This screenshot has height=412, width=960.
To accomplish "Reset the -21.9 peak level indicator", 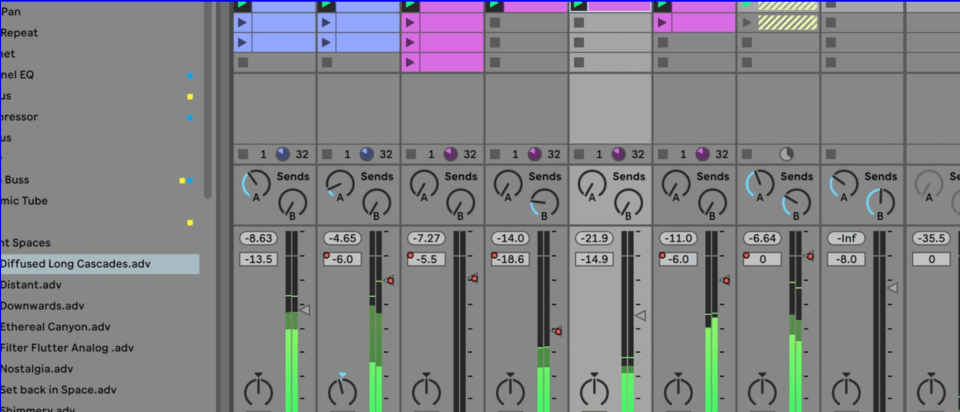I will tap(594, 238).
